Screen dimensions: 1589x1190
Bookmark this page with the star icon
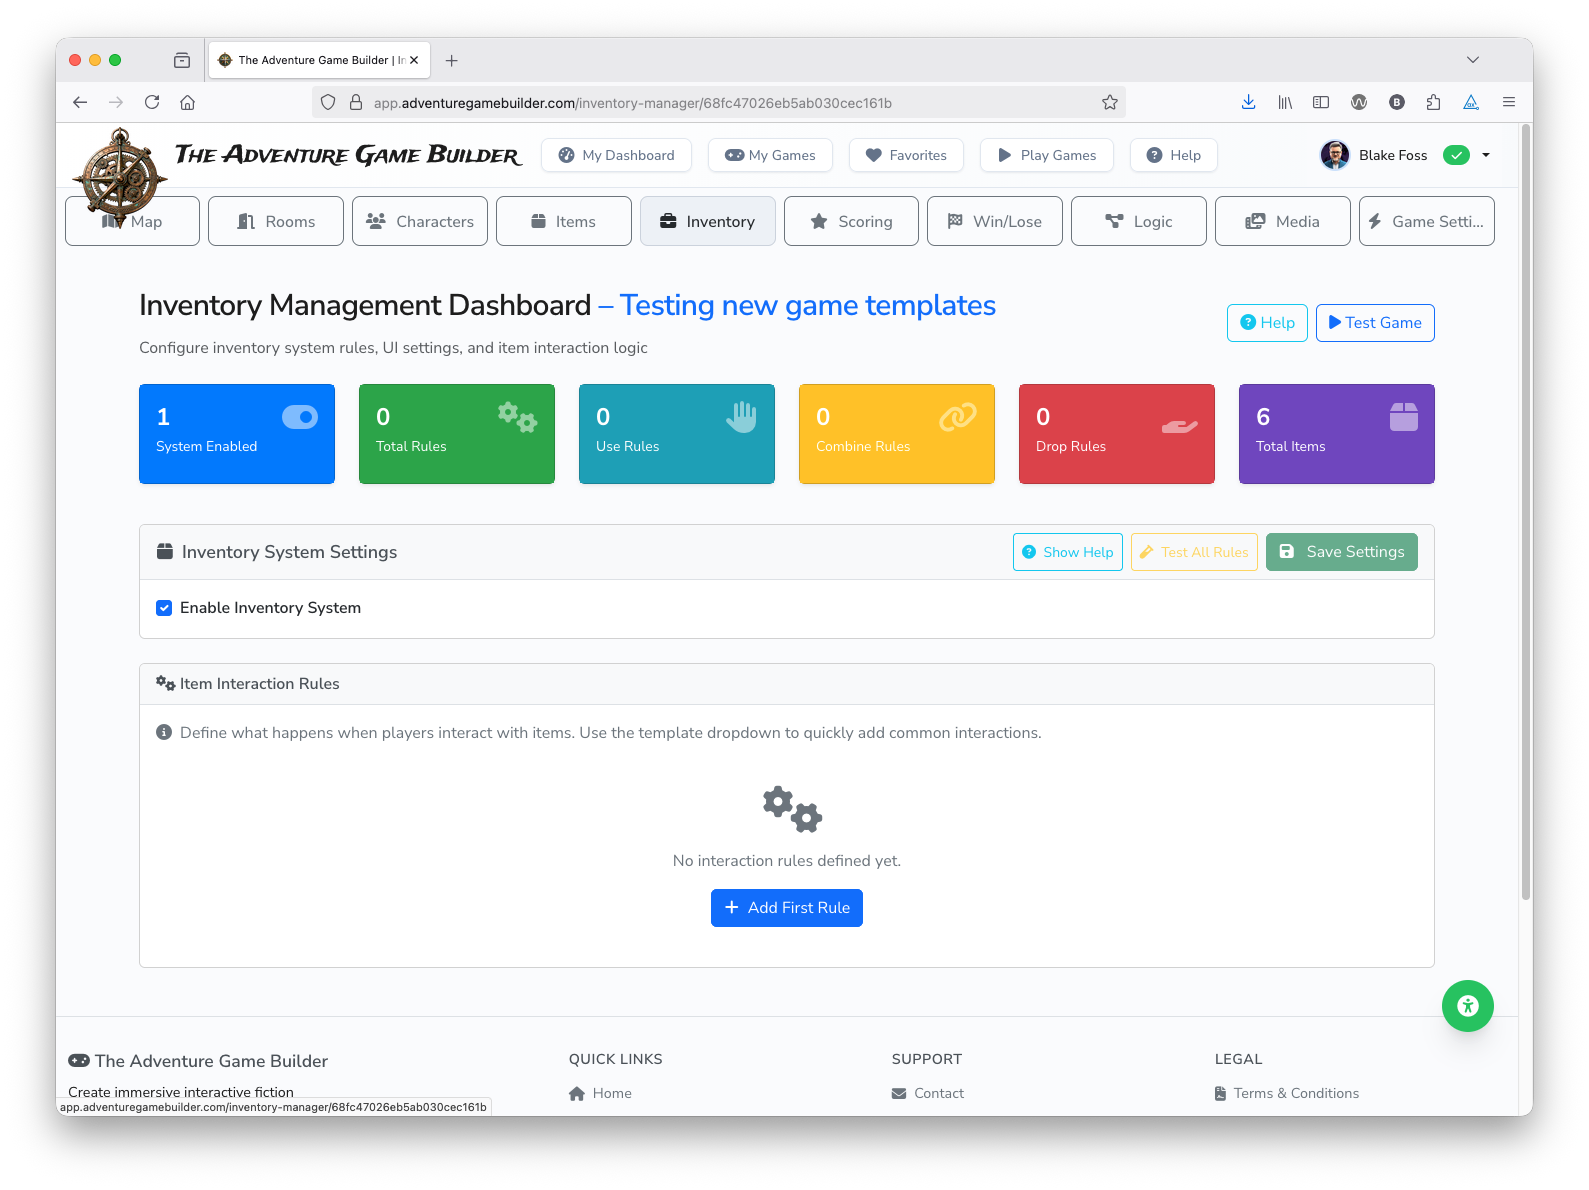click(1109, 102)
